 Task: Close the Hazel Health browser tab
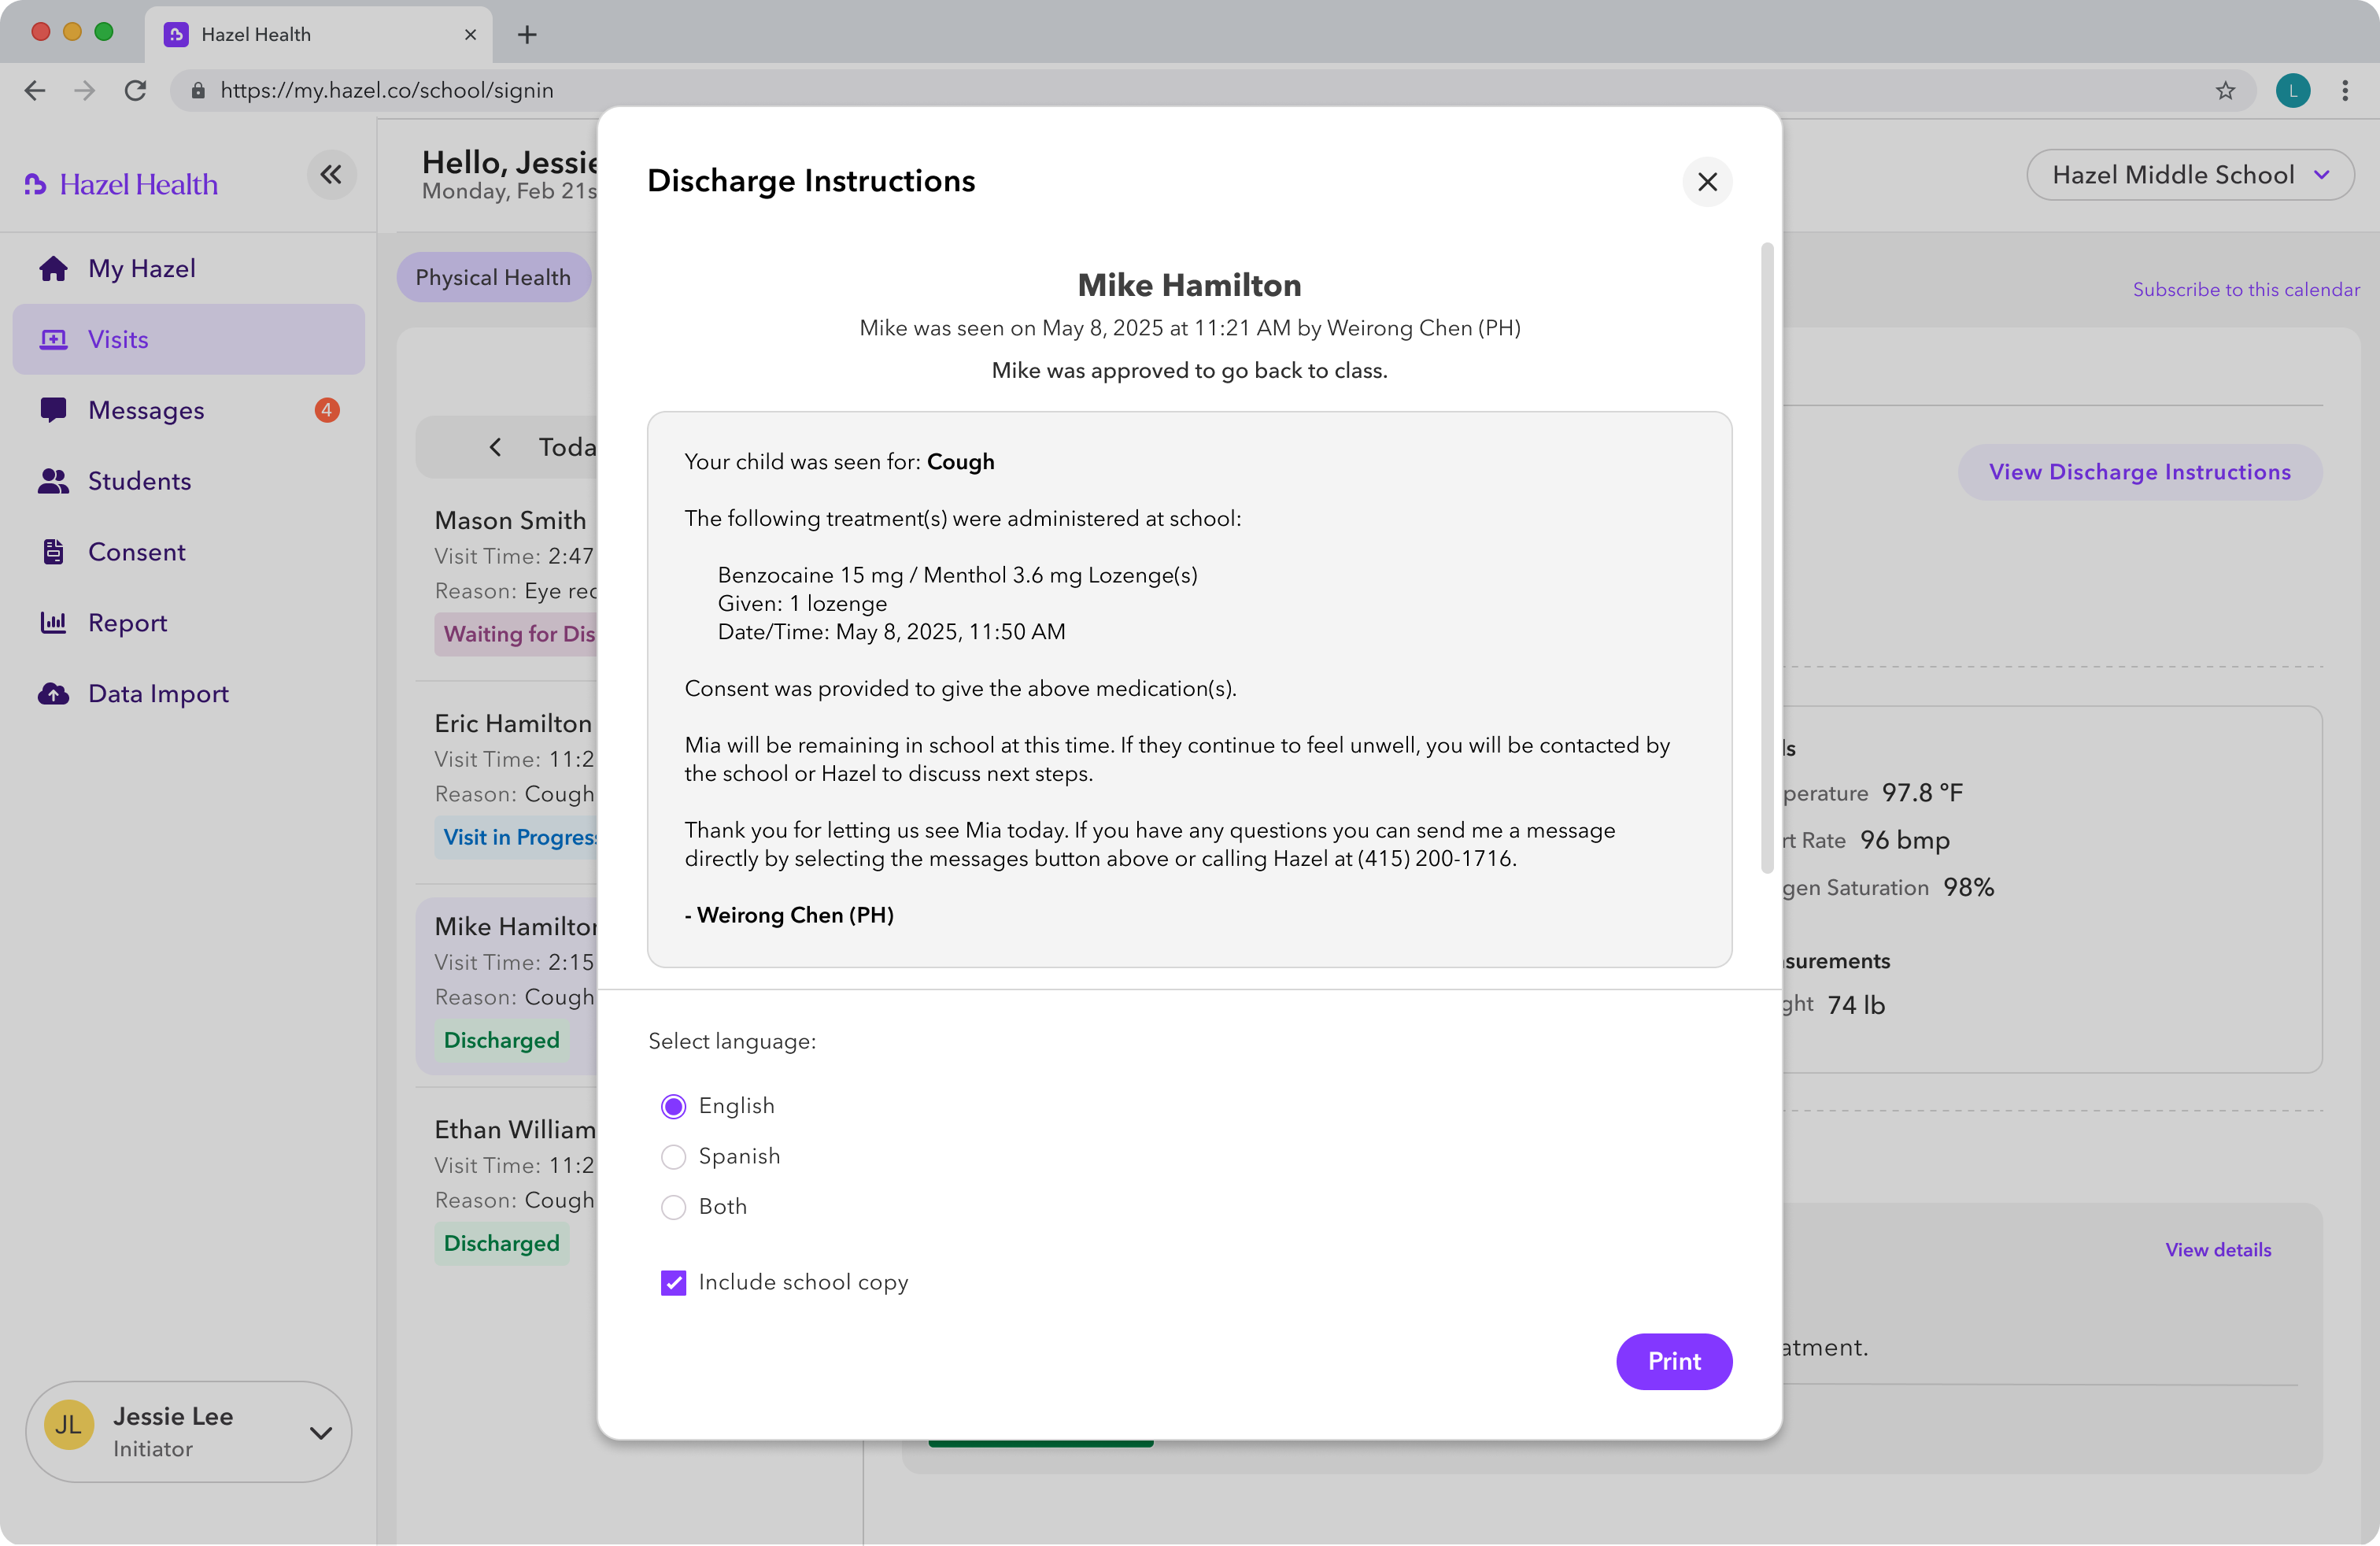(x=470, y=35)
